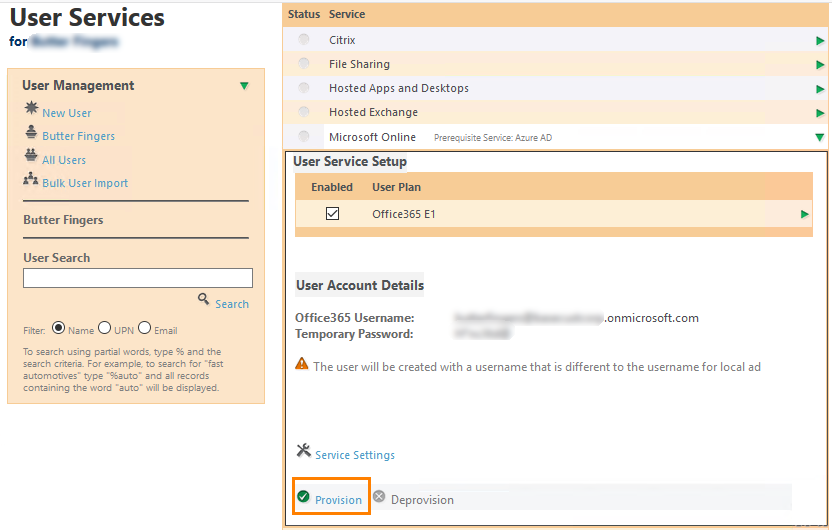Click the Citrix status indicator circle
Viewport: 832px width, 530px height.
click(x=304, y=39)
